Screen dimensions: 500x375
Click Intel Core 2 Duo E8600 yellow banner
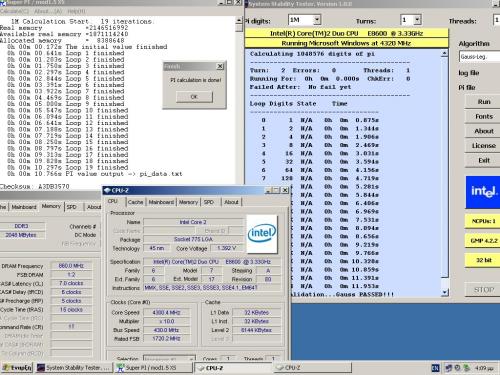coord(346,33)
